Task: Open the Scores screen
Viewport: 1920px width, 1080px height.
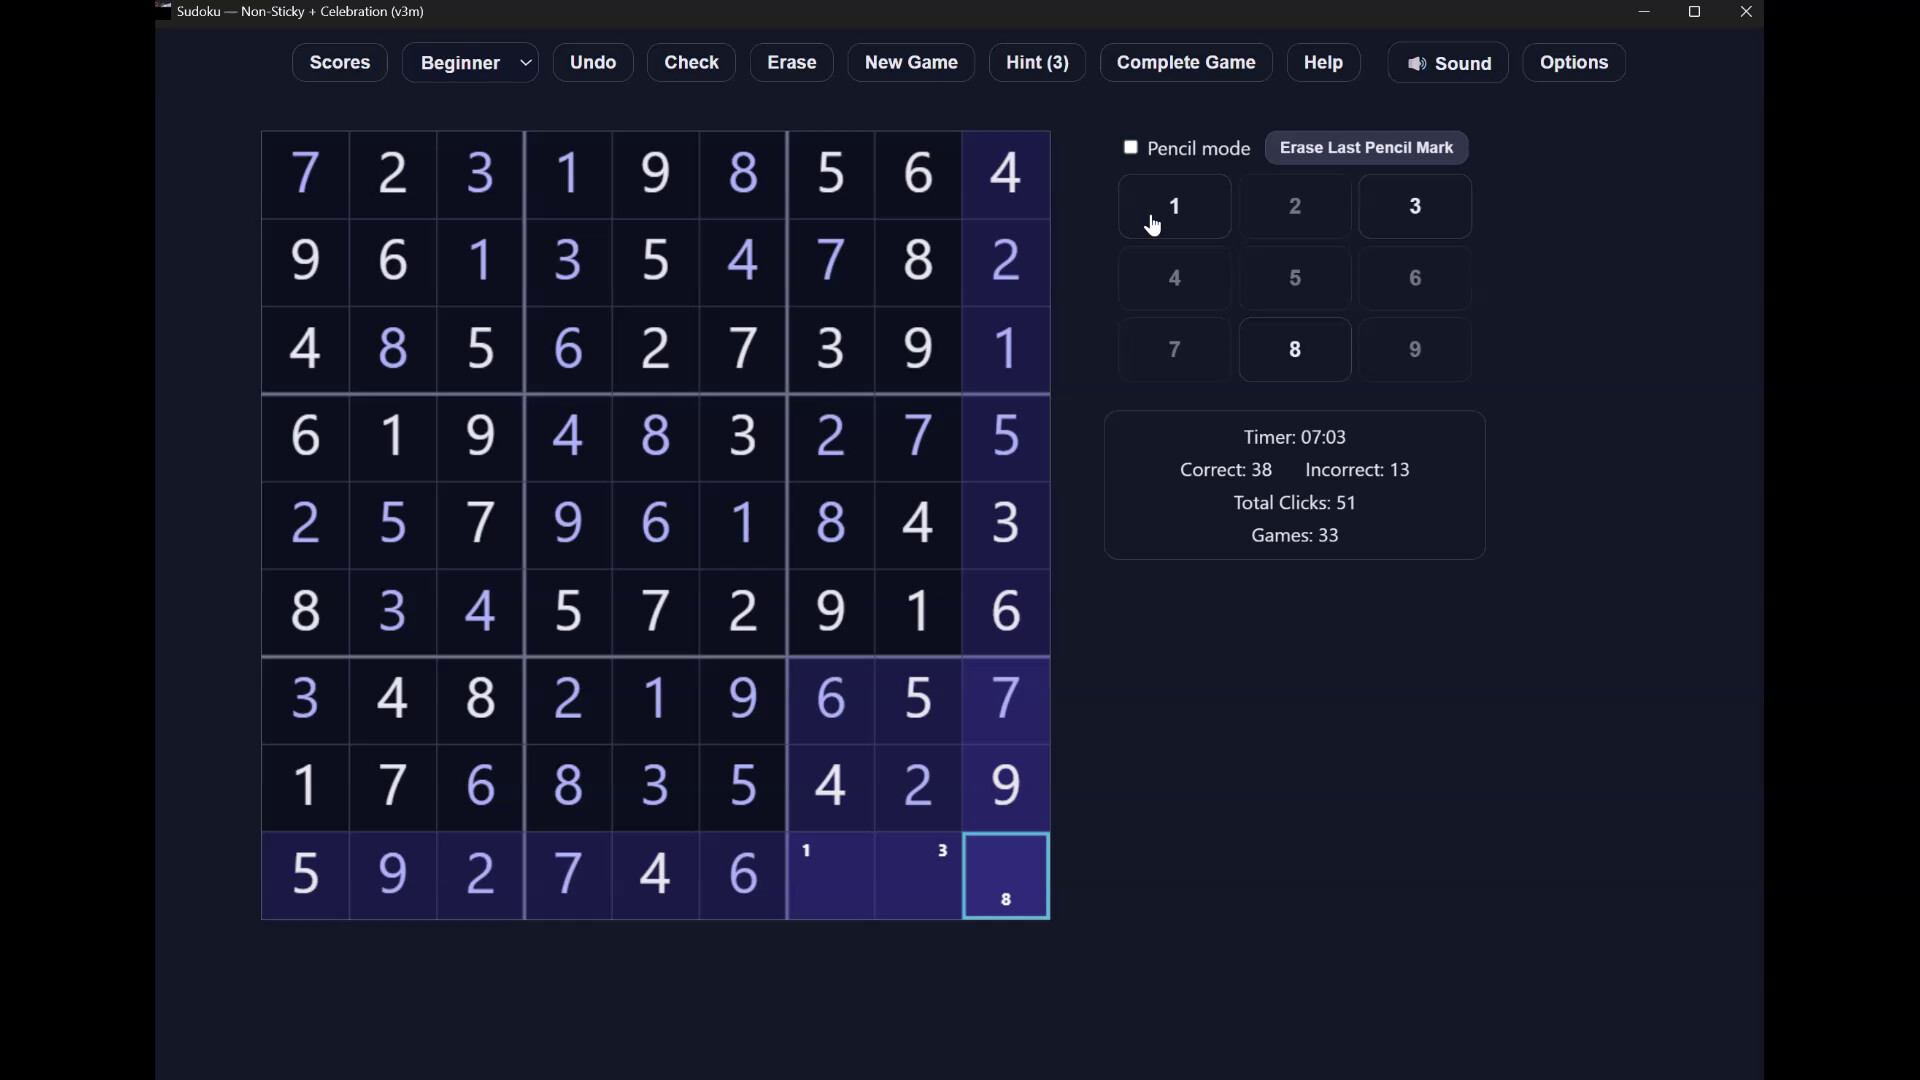Action: [x=339, y=62]
